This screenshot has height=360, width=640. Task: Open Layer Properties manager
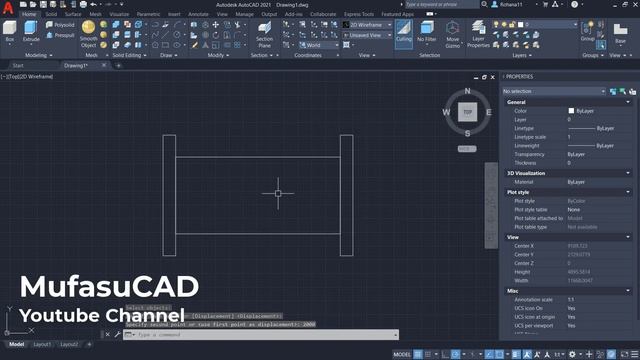(x=478, y=34)
